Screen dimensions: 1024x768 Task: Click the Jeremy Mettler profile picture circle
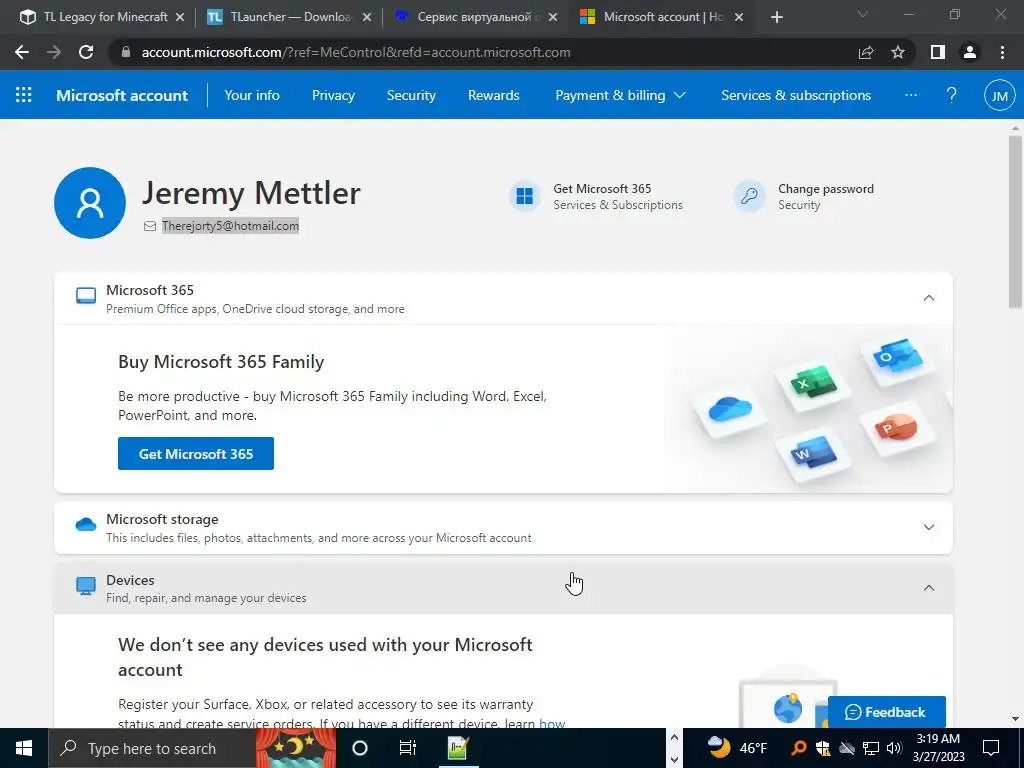pos(90,202)
